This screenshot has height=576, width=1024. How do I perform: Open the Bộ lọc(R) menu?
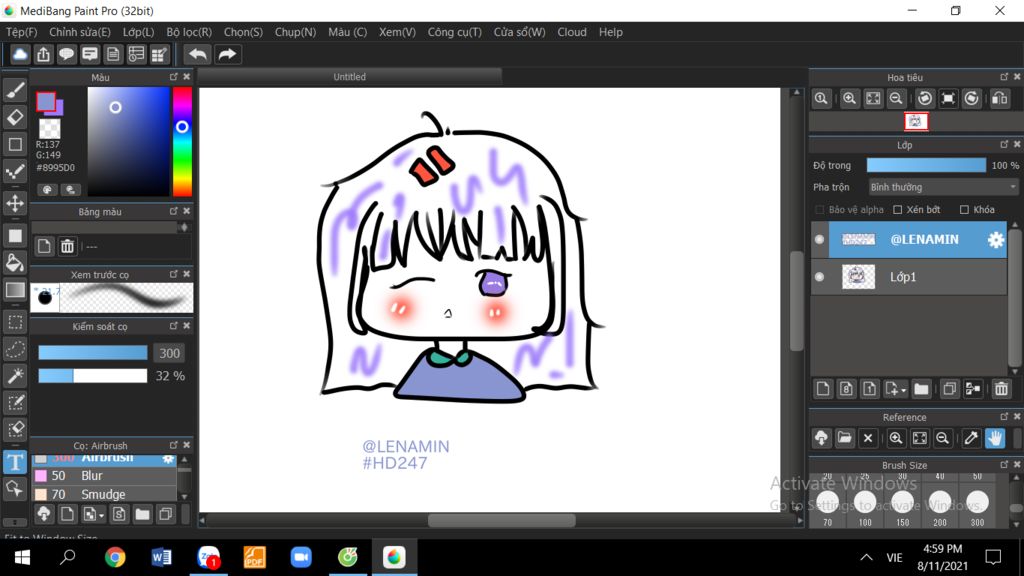coord(189,32)
